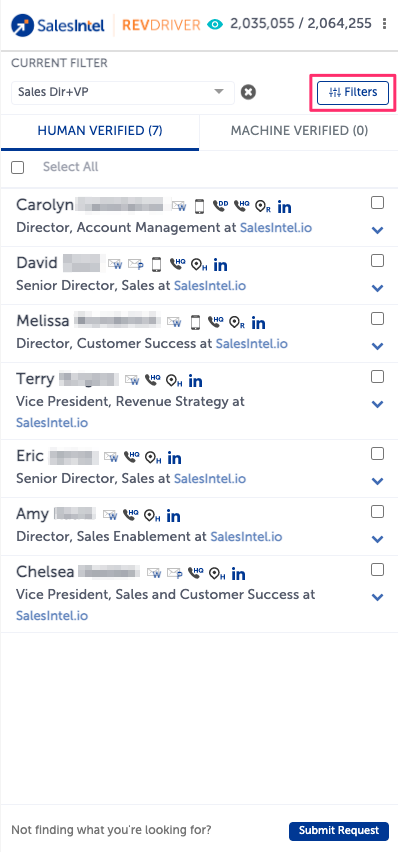Viewport: 398px width, 852px height.
Task: Click David's mobile phone icon
Action: tap(157, 265)
